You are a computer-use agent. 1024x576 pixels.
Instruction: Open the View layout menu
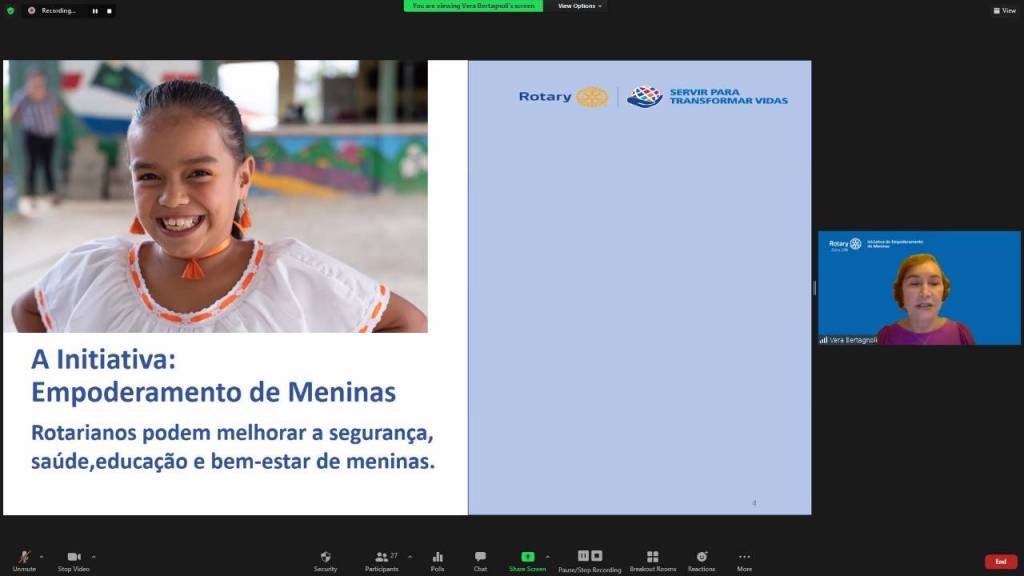pyautogui.click(x=1004, y=10)
